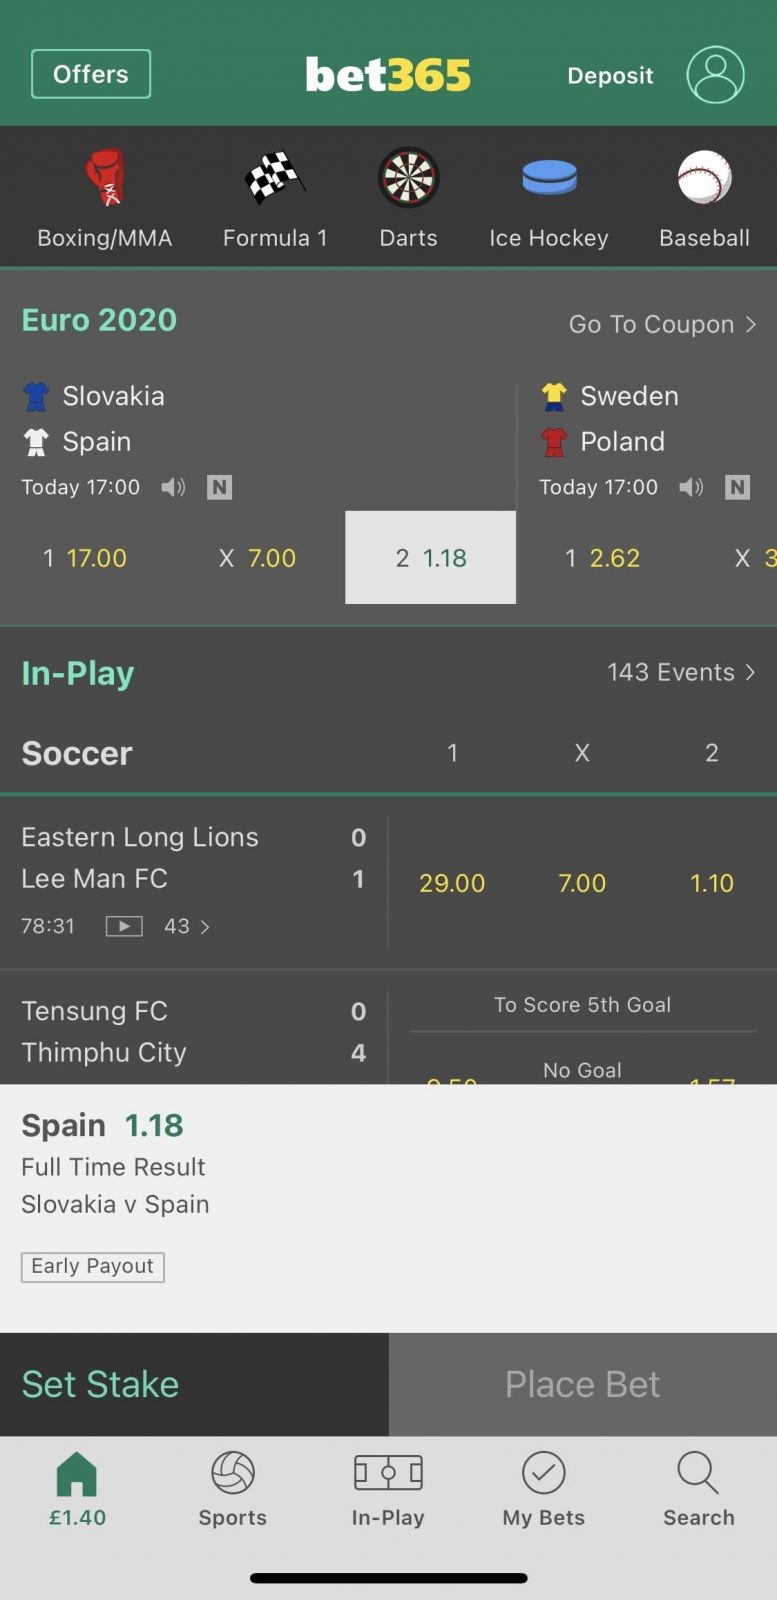Open the My Bets tab
Screen dimensions: 777x1600
click(x=544, y=1489)
